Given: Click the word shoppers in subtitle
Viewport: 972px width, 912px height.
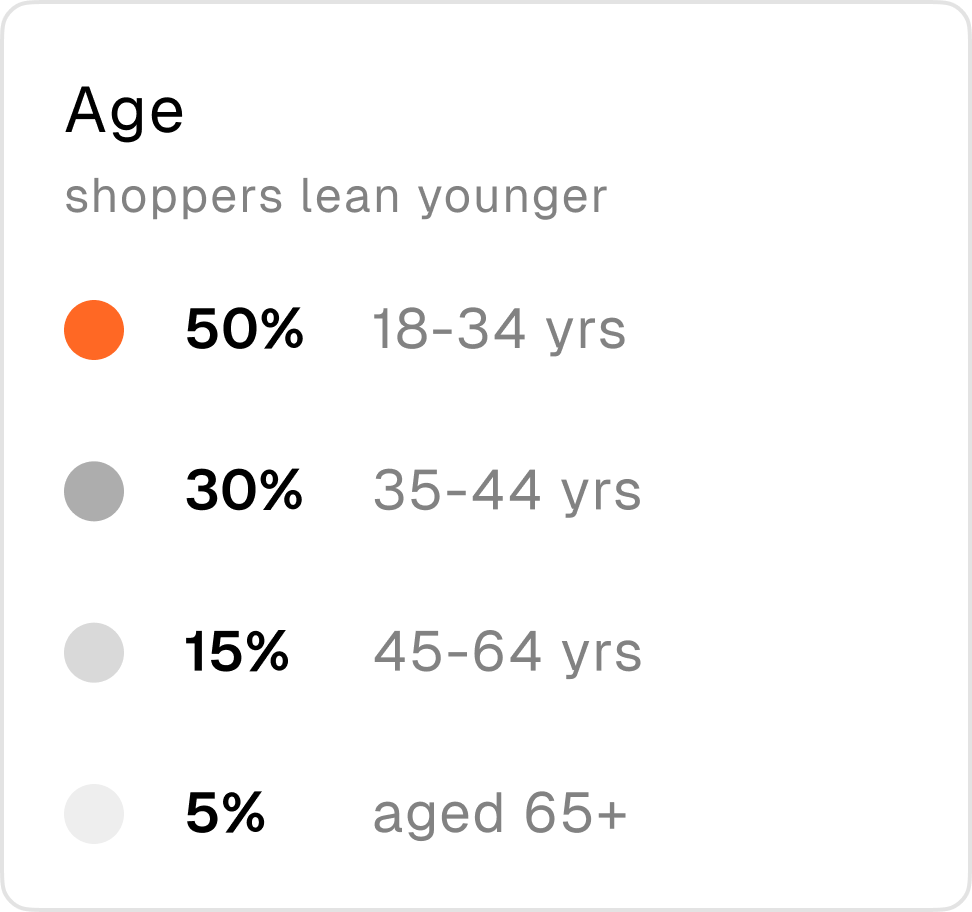Looking at the screenshot, I should pyautogui.click(x=174, y=198).
